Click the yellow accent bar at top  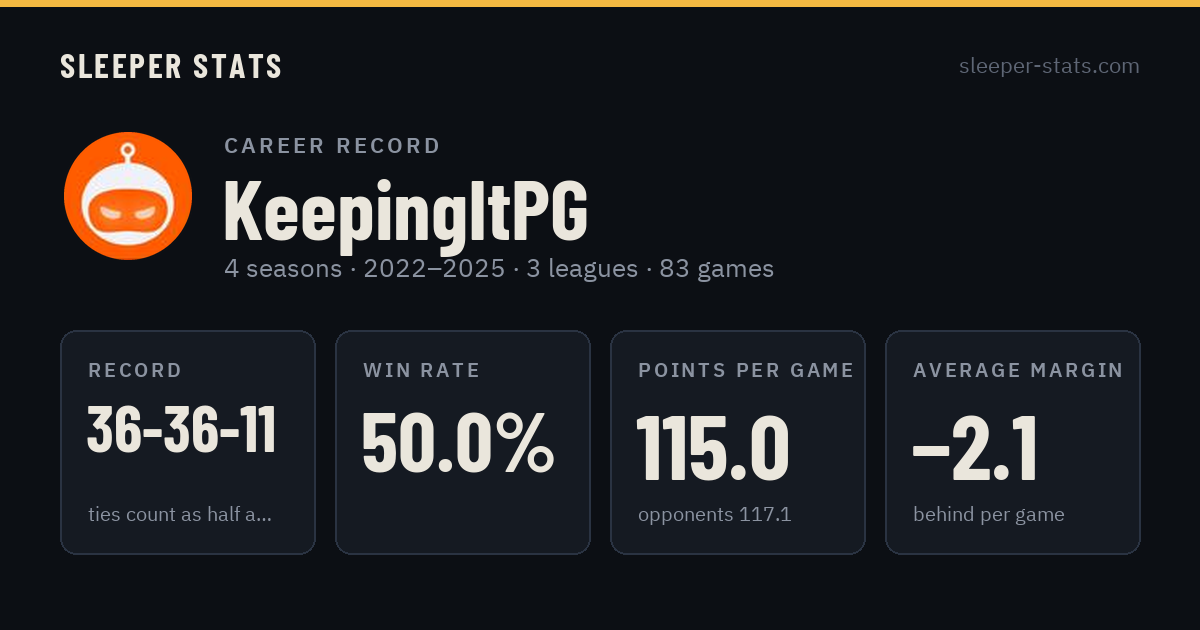(x=600, y=3)
